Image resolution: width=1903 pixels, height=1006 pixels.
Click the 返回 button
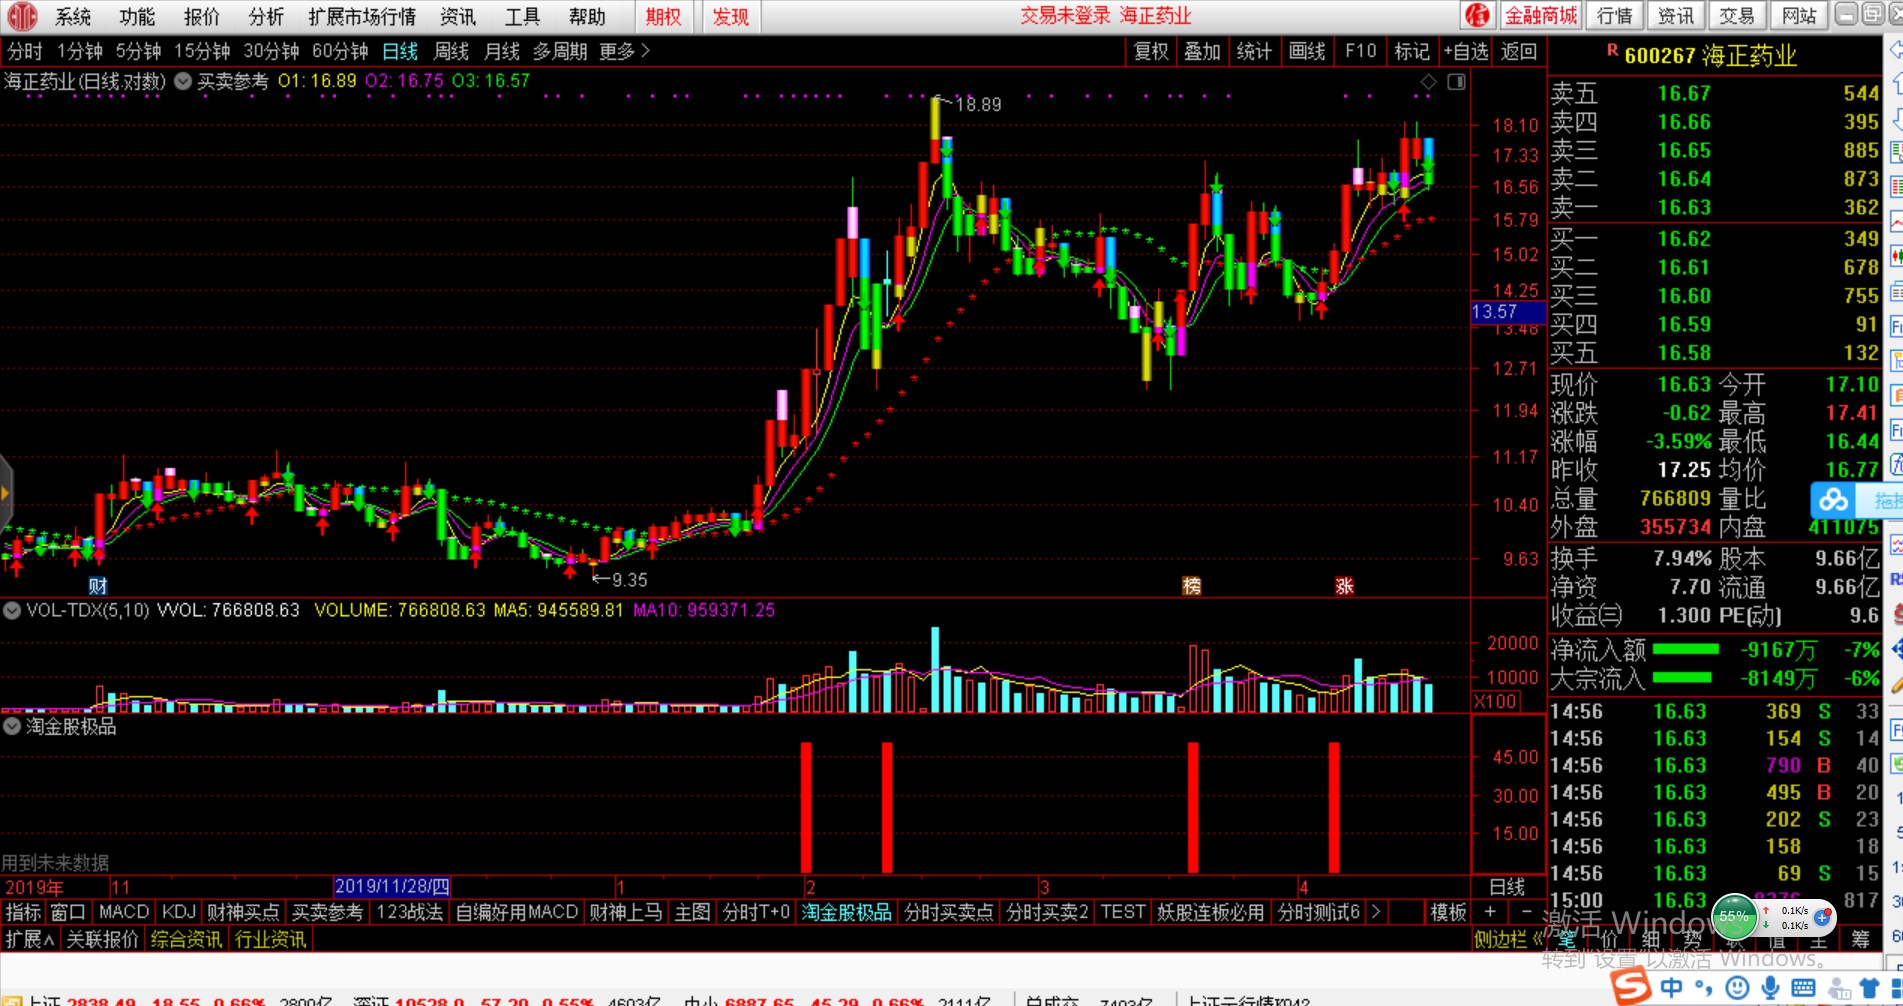coord(1519,51)
